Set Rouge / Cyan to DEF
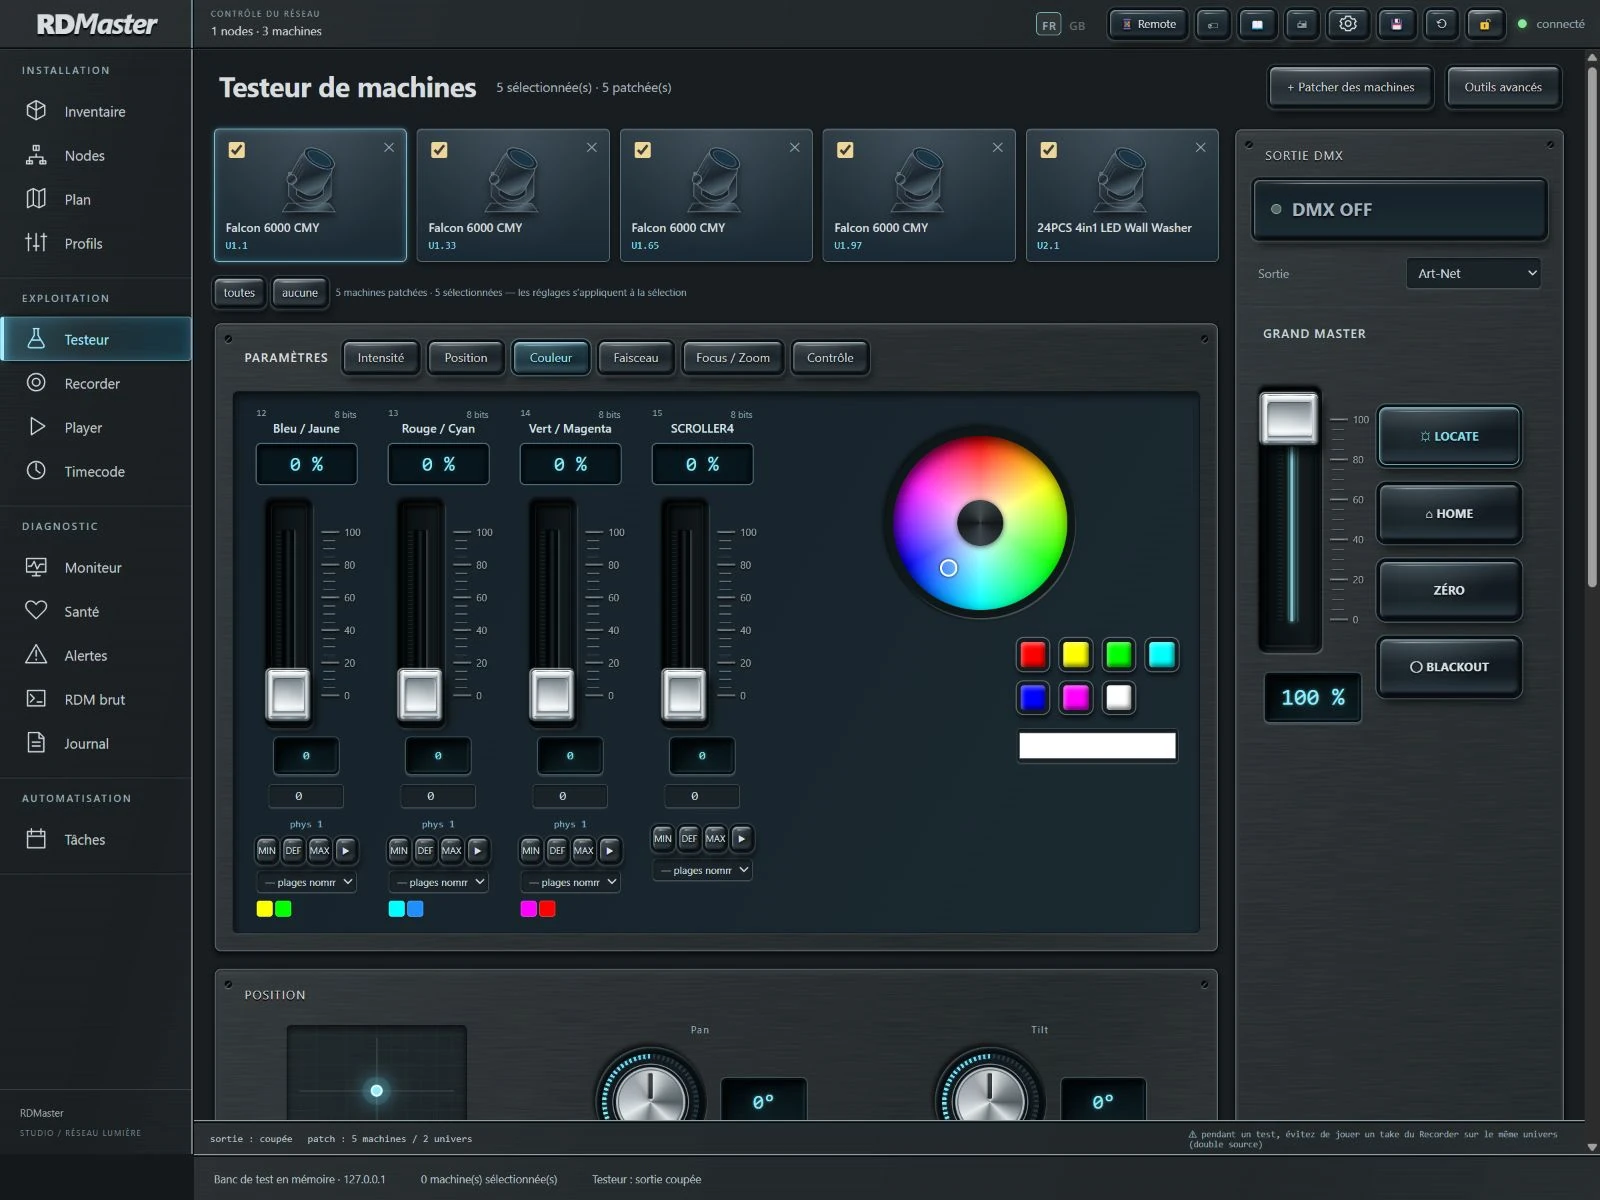This screenshot has height=1200, width=1600. tap(425, 850)
